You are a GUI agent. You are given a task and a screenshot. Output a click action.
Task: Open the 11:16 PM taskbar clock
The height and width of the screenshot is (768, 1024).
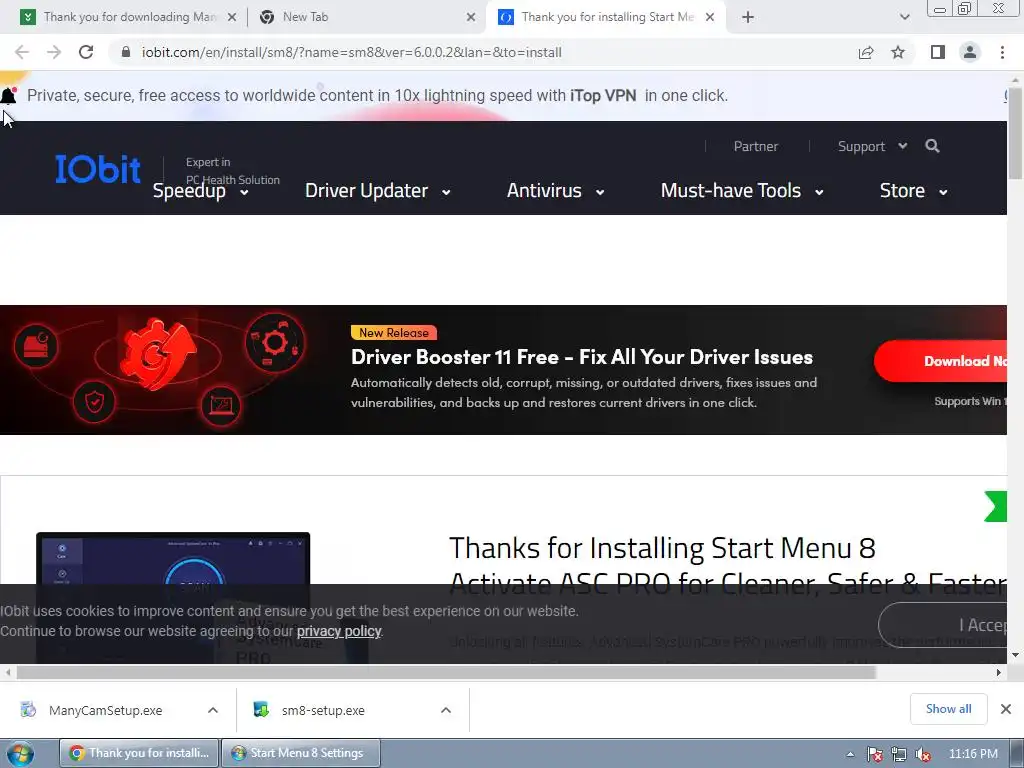click(x=973, y=754)
